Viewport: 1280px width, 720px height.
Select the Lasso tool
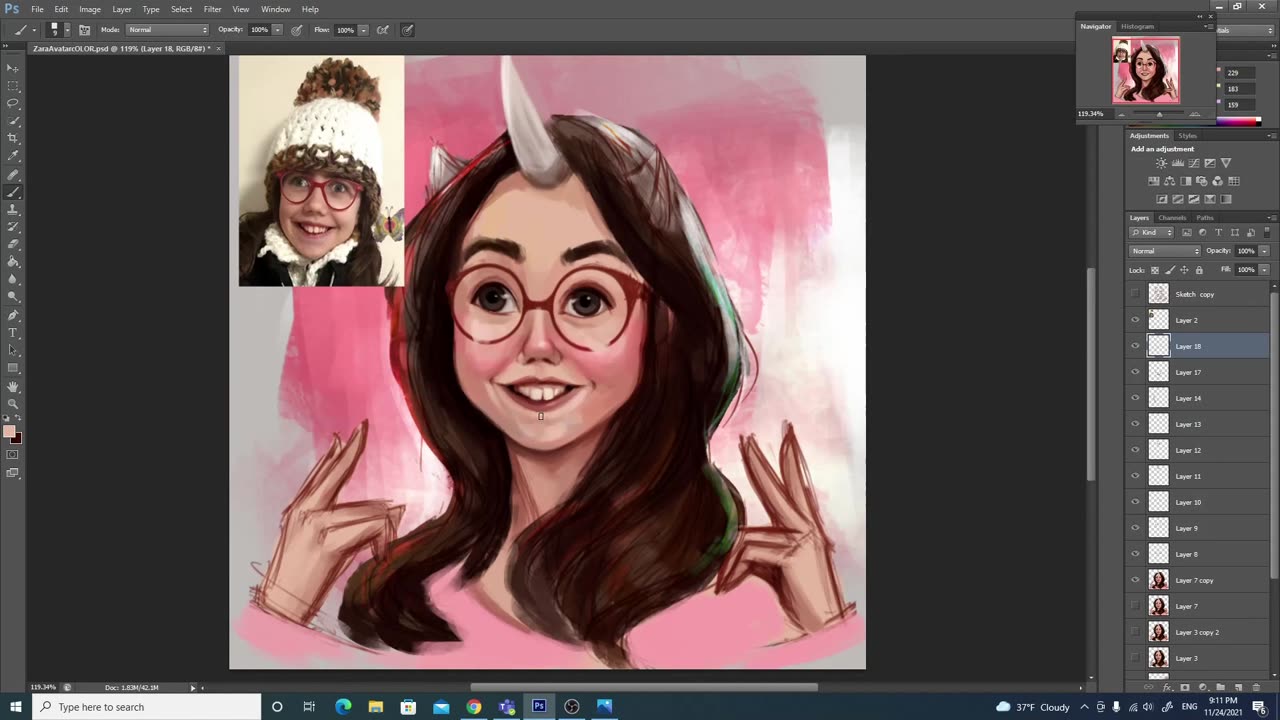tap(13, 103)
